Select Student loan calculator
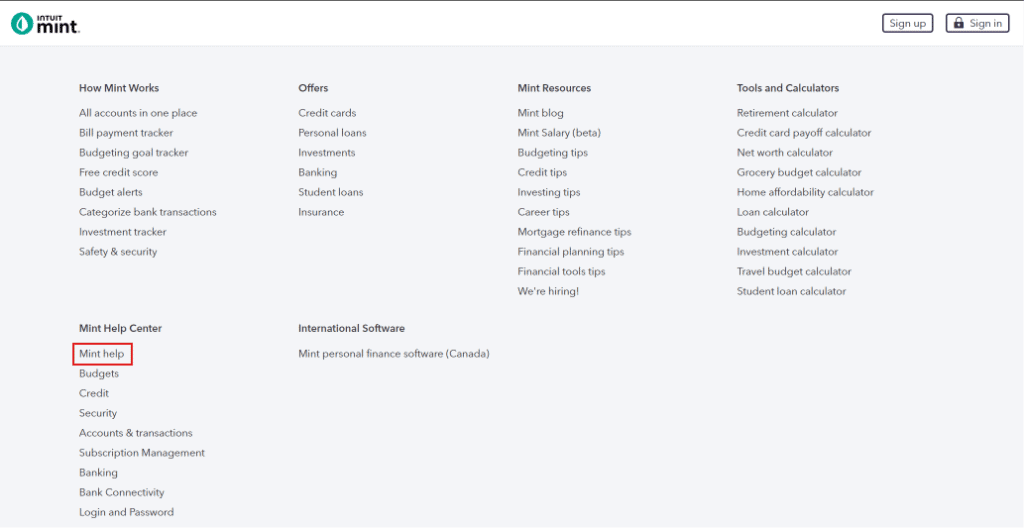 coord(791,292)
